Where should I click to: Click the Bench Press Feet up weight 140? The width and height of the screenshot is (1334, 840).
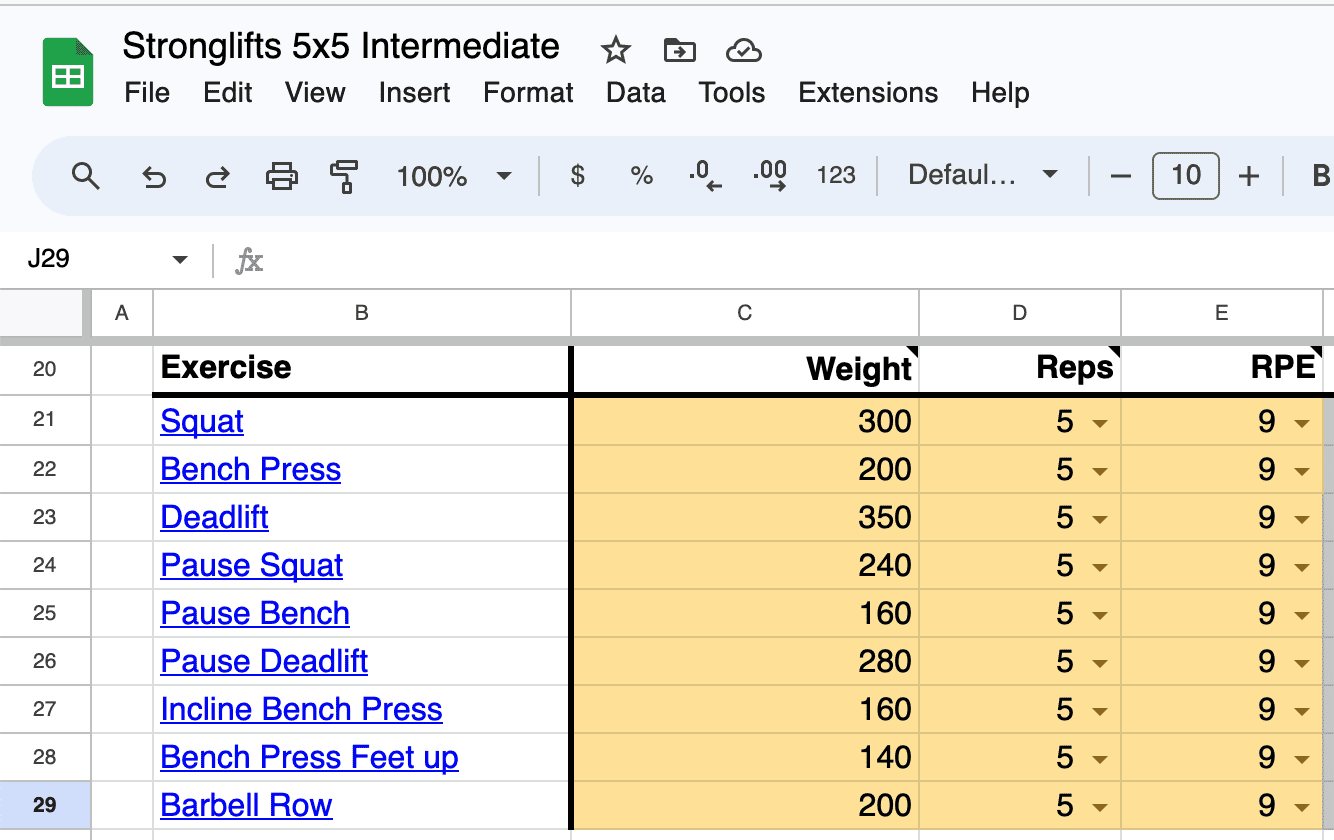tap(745, 758)
